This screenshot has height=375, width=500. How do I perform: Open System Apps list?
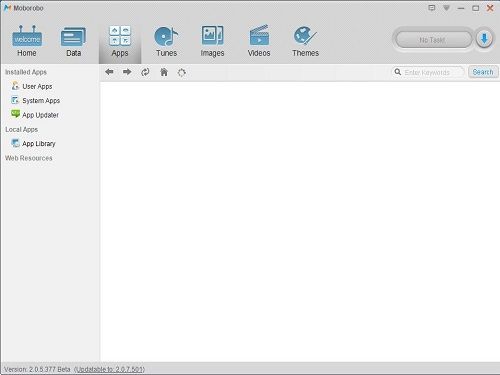coord(36,100)
